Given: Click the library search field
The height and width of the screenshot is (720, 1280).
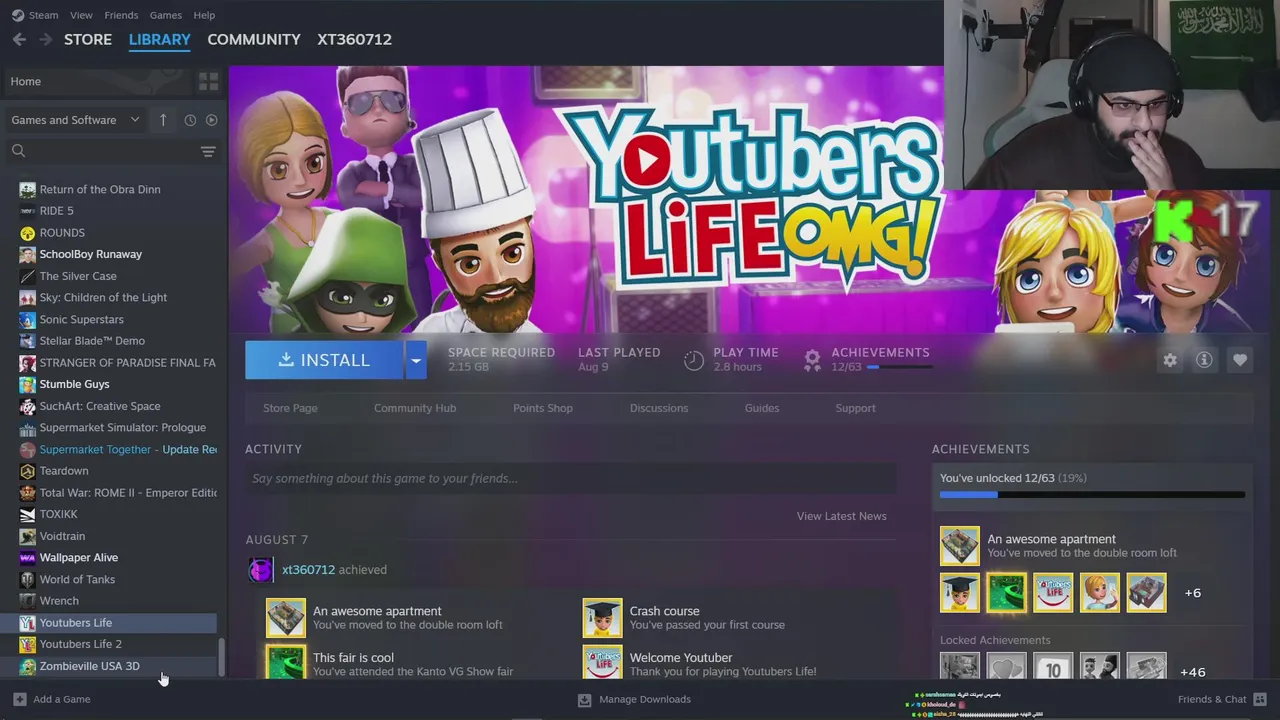Looking at the screenshot, I should click(x=100, y=151).
